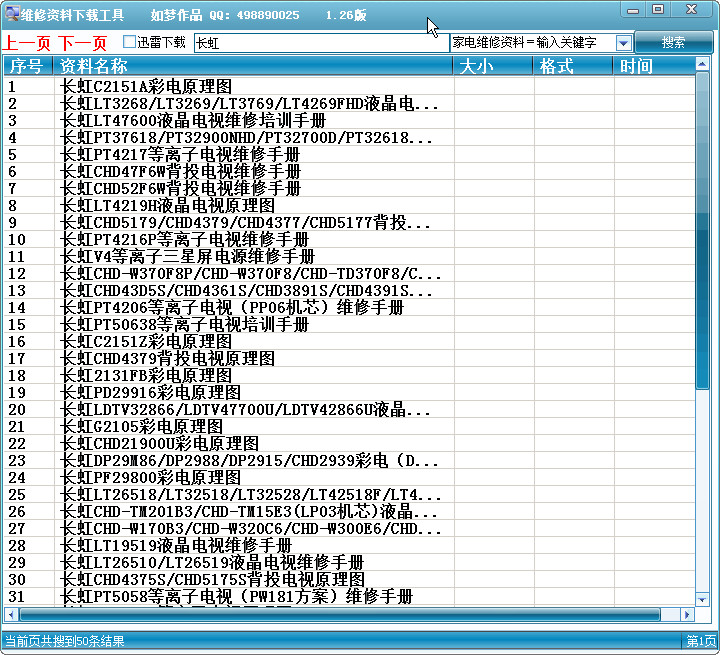720x655 pixels.
Task: Select row 长虹CHD4379背投电视原理图
Action: point(349,358)
